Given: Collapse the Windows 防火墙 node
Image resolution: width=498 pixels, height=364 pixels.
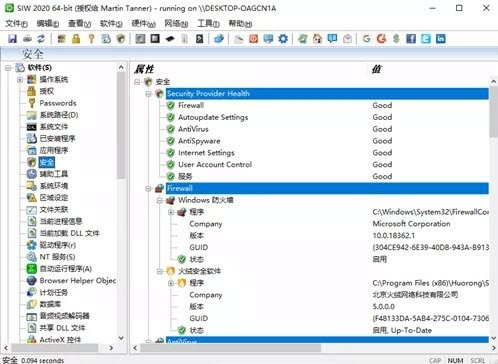Looking at the screenshot, I should 160,201.
